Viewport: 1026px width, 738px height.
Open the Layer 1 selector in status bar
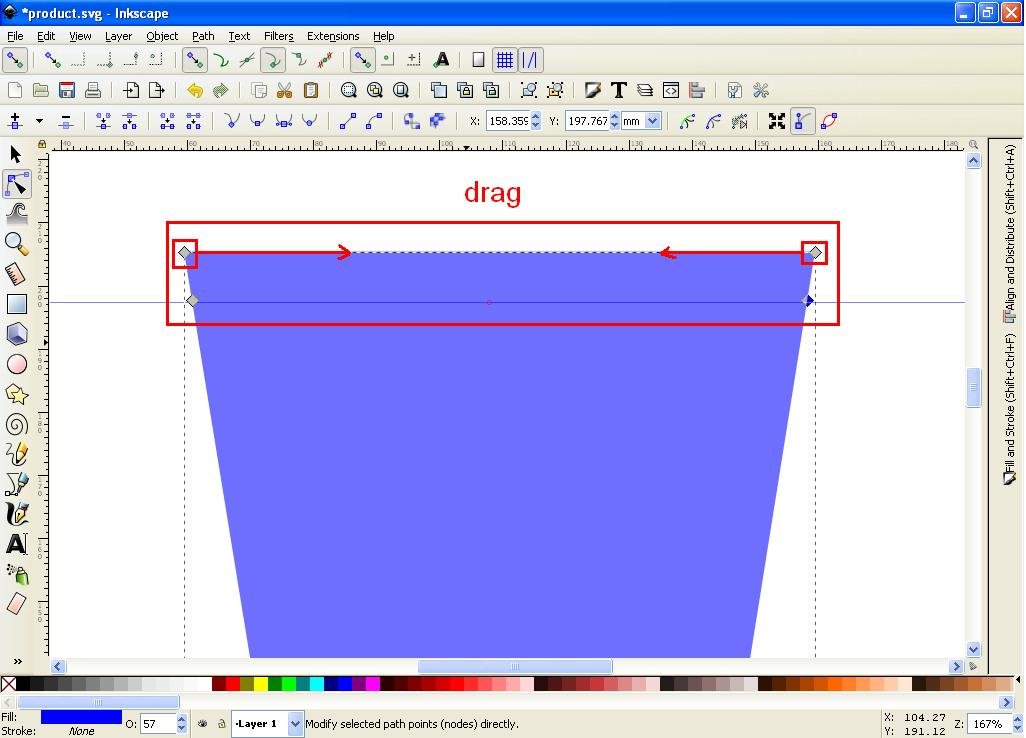264,724
